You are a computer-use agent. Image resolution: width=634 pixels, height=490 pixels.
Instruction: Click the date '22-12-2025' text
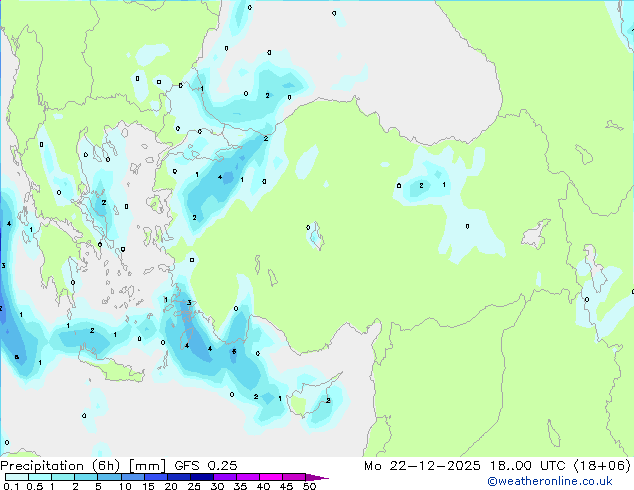coord(435,466)
